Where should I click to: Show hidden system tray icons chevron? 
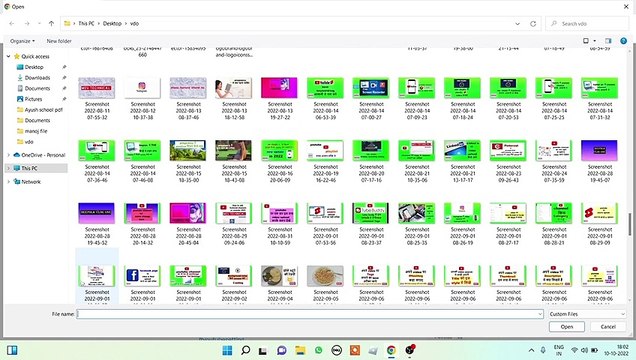(x=531, y=350)
